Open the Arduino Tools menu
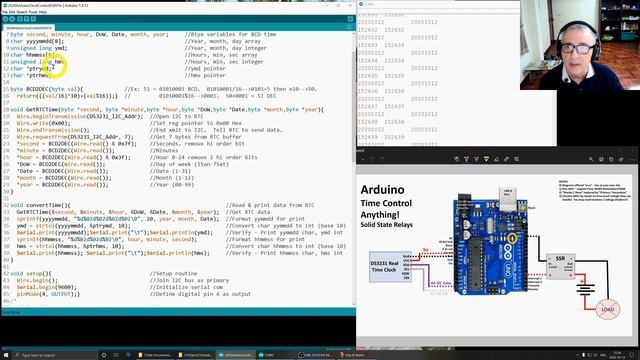 (x=33, y=12)
